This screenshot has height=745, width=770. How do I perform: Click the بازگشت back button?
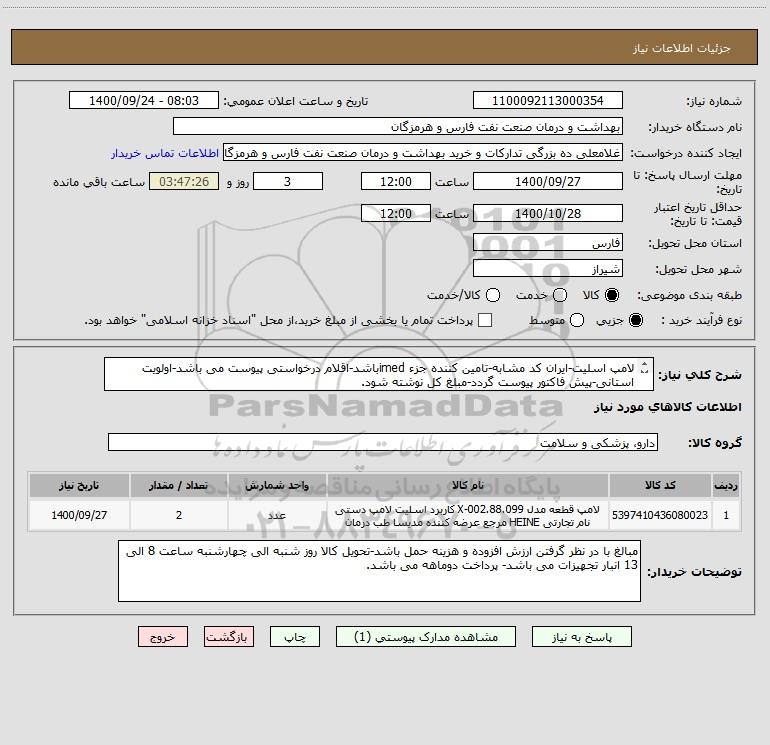coord(229,637)
